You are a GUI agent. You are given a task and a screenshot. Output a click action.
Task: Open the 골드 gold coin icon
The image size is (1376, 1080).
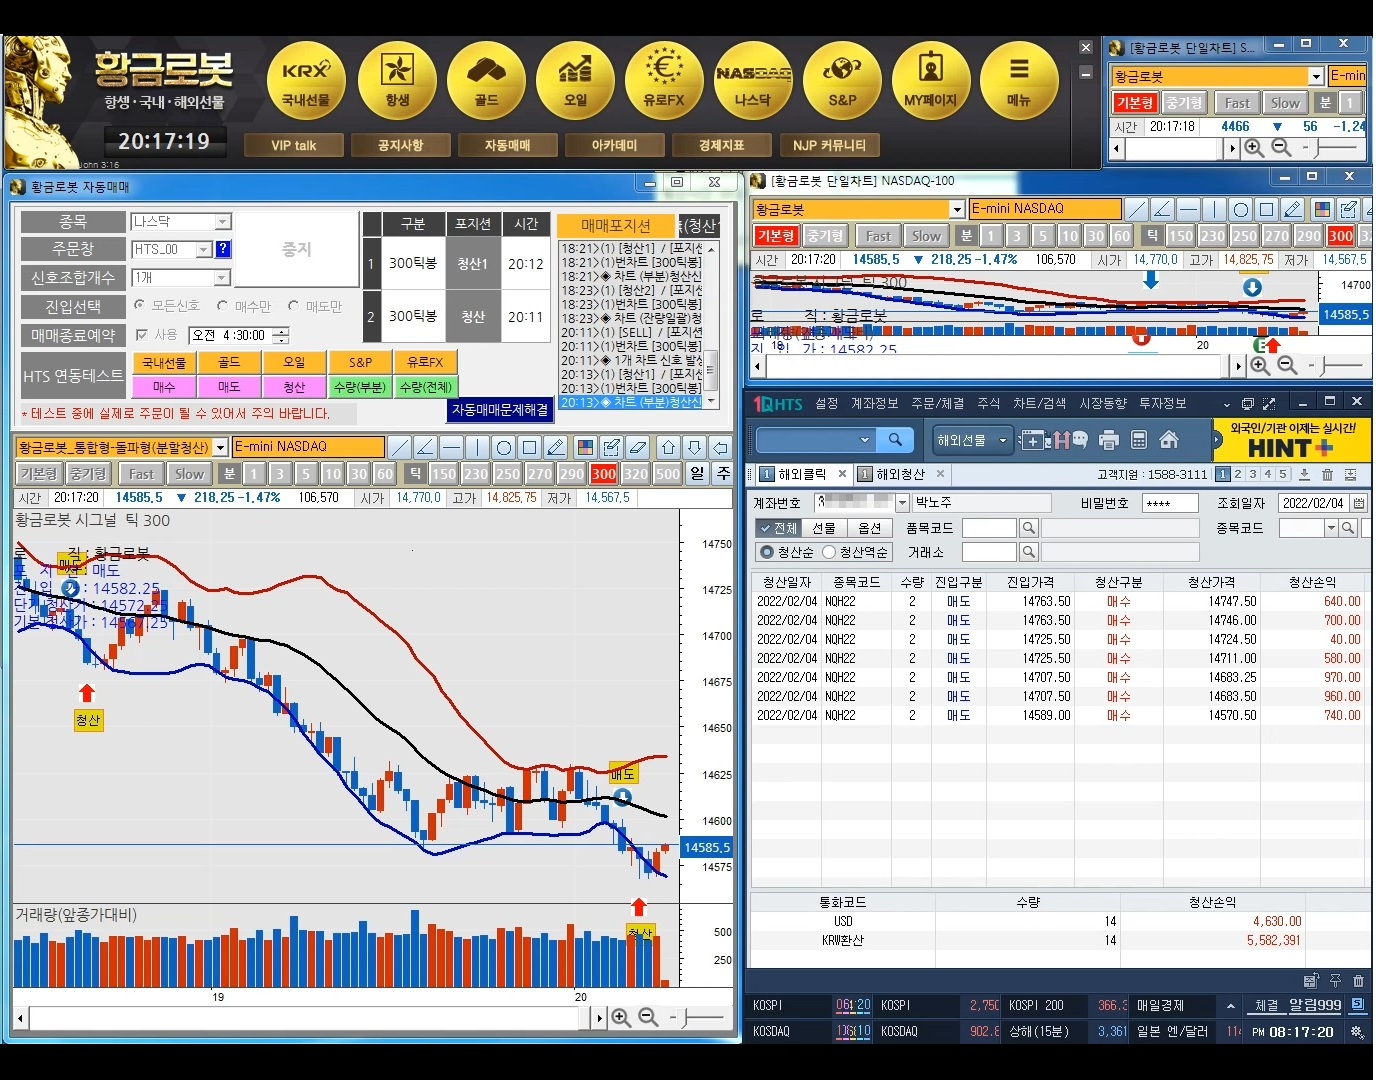(x=486, y=81)
